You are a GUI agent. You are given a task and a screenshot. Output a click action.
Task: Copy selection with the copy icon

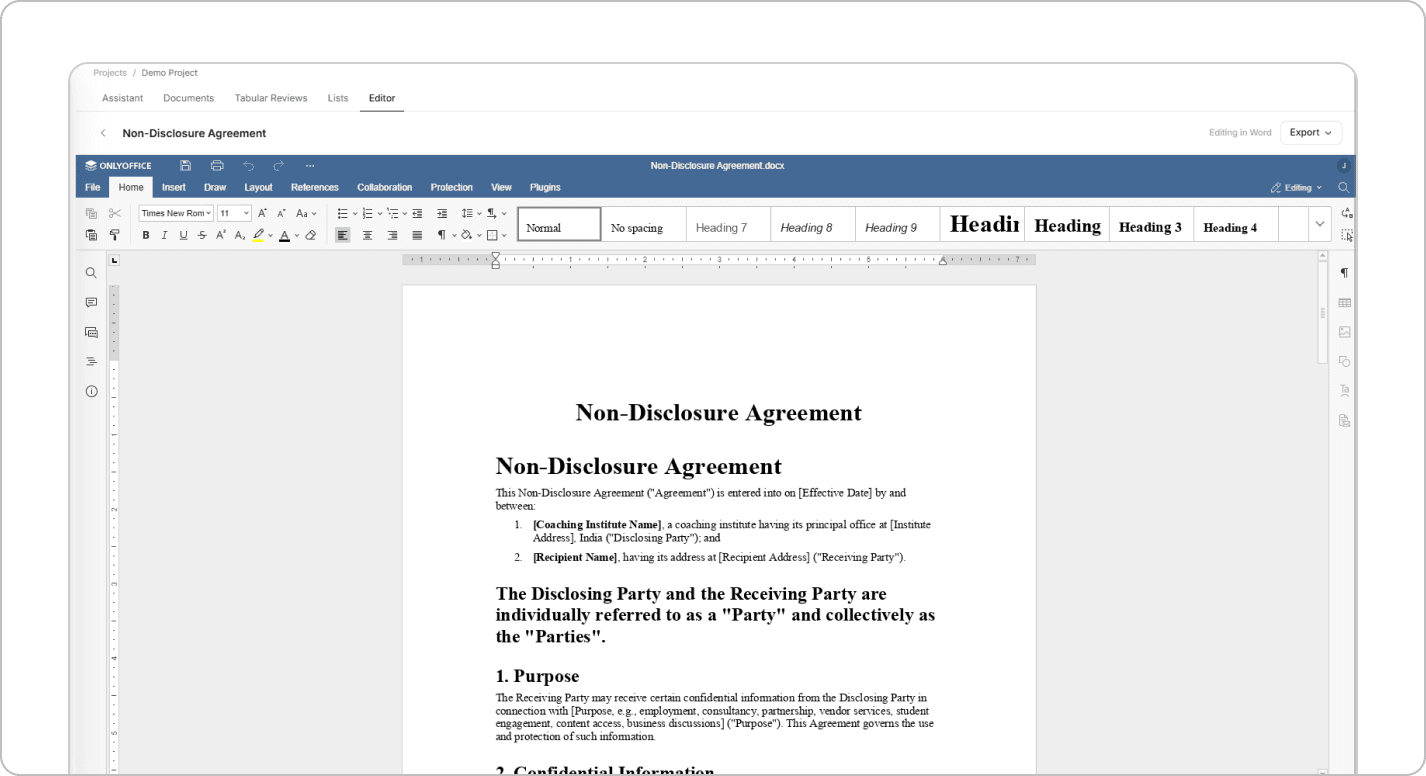point(91,213)
